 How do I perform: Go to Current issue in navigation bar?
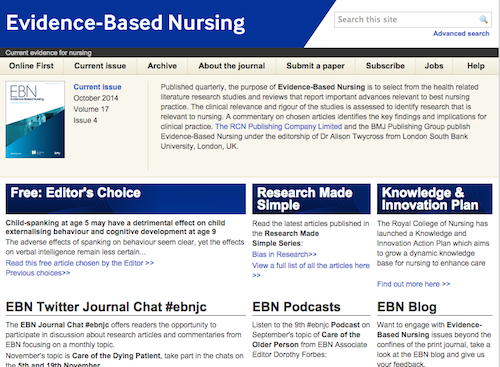(x=100, y=66)
